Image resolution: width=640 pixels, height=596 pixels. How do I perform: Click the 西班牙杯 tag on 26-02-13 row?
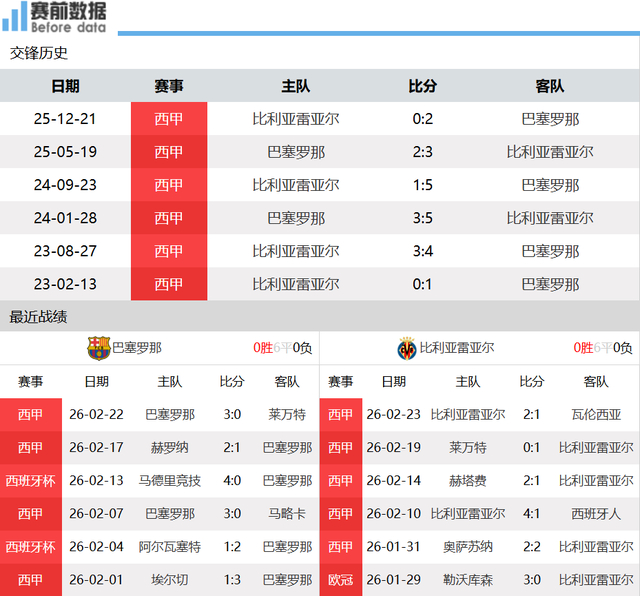[31, 480]
